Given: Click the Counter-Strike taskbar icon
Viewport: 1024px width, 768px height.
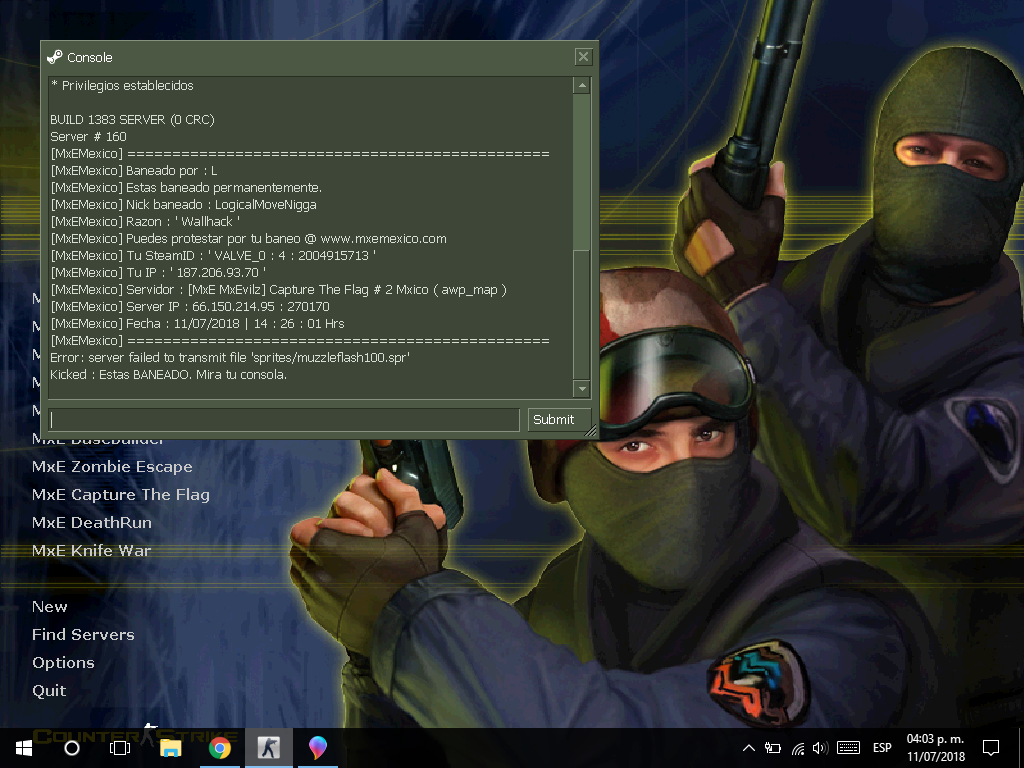Looking at the screenshot, I should pos(268,748).
